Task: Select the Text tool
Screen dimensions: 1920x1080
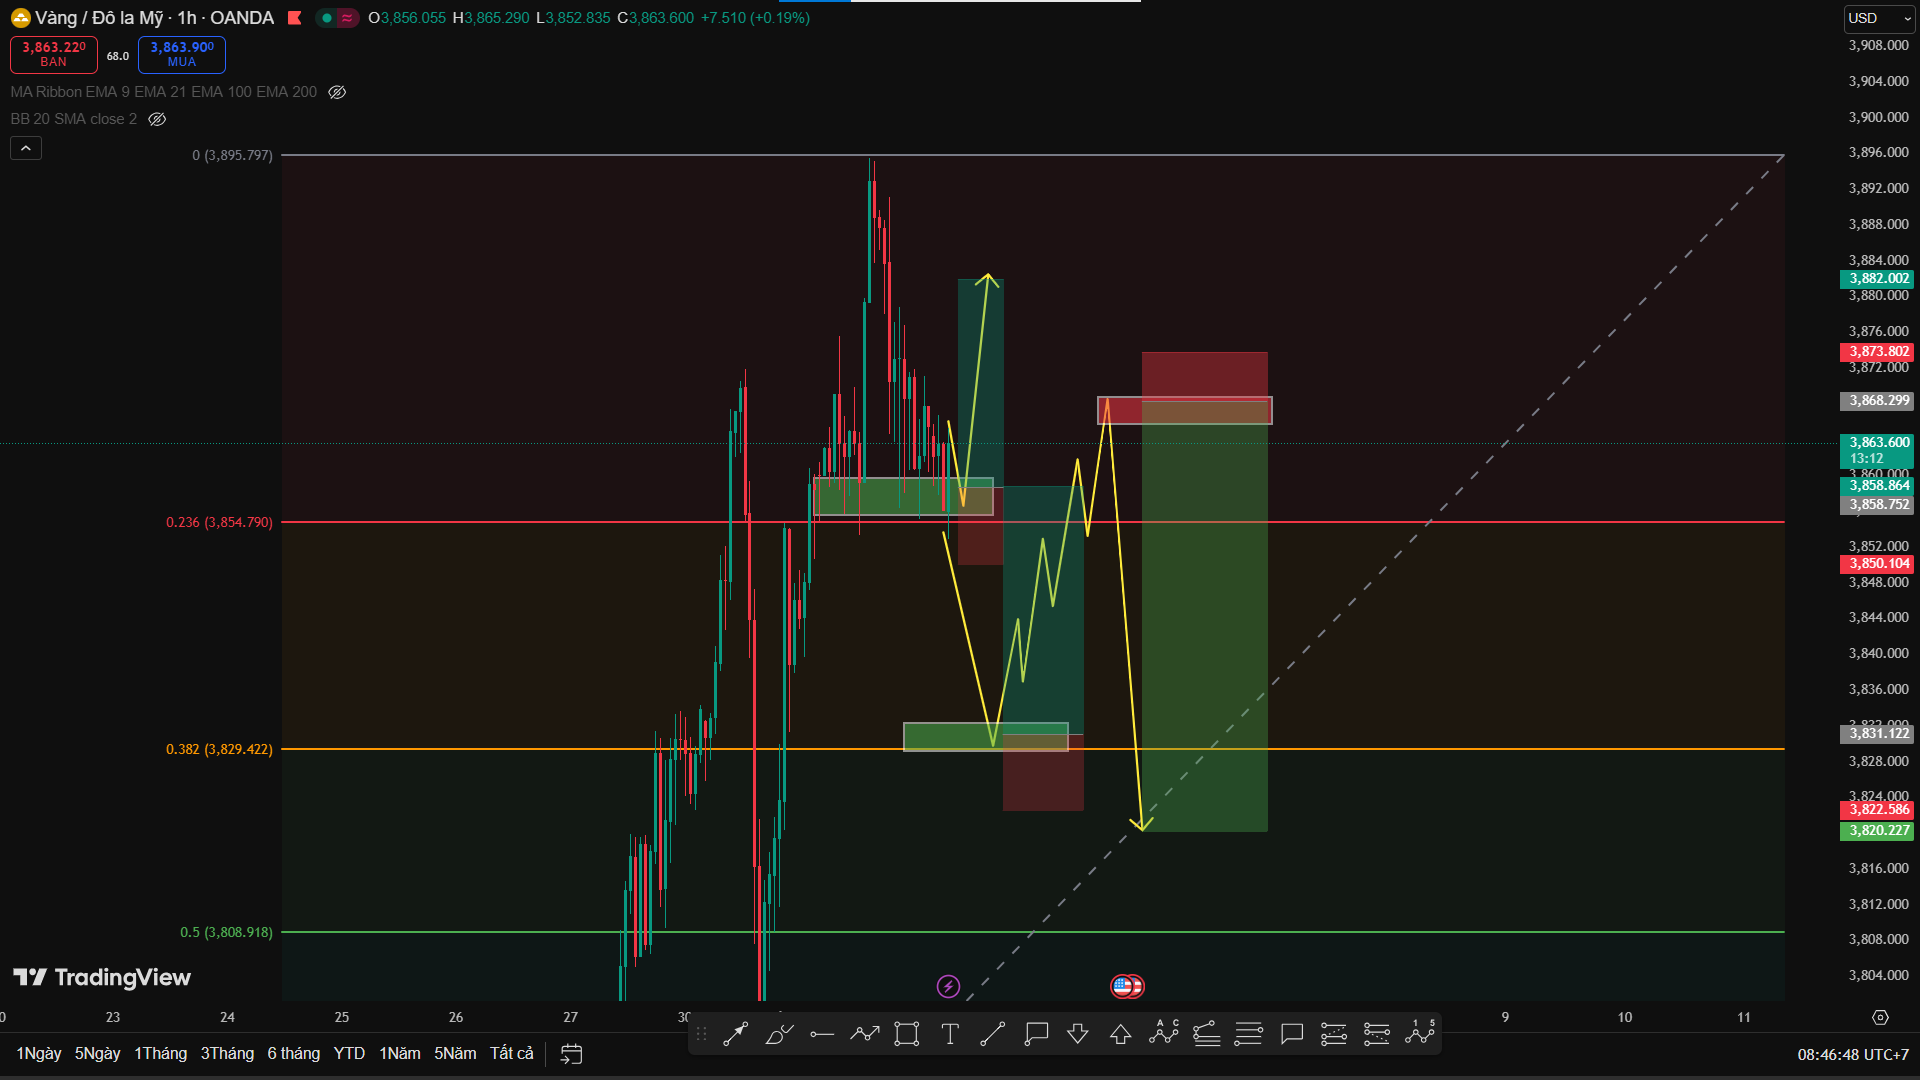Action: click(x=950, y=1034)
